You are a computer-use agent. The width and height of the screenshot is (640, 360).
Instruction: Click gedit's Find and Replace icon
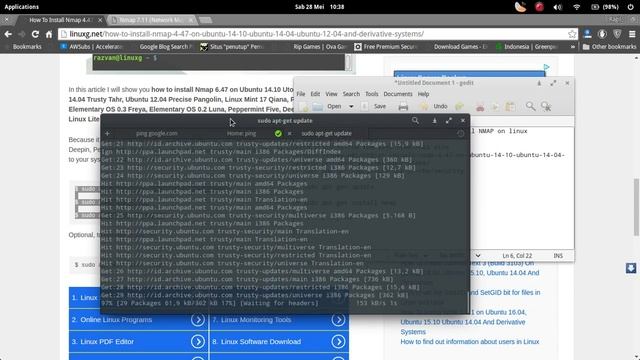point(546,107)
